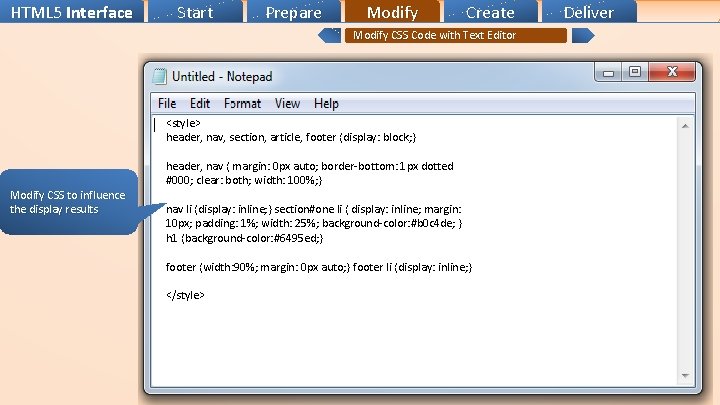Click the footer {width:90% line
The height and width of the screenshot is (405, 720).
(319, 267)
